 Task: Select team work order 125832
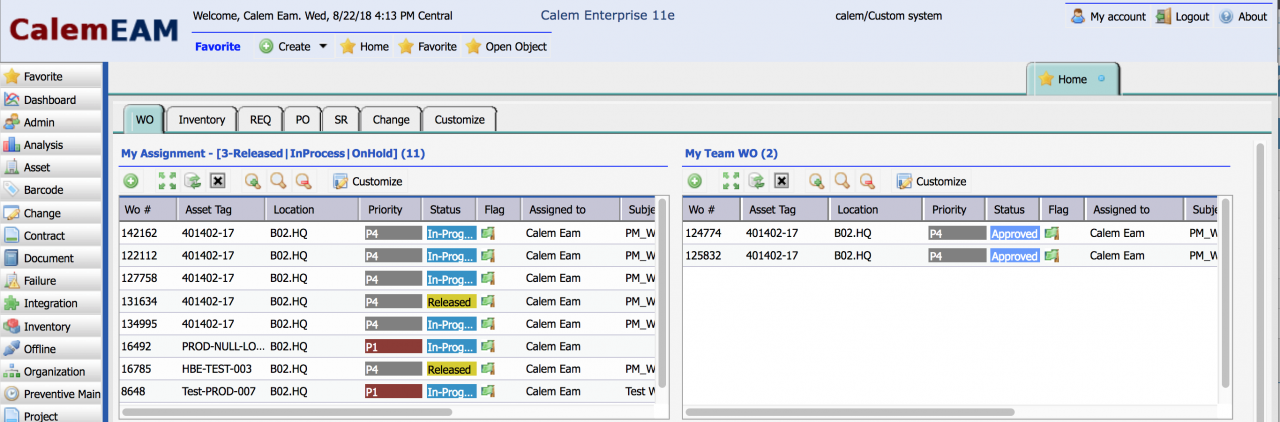[952, 255]
